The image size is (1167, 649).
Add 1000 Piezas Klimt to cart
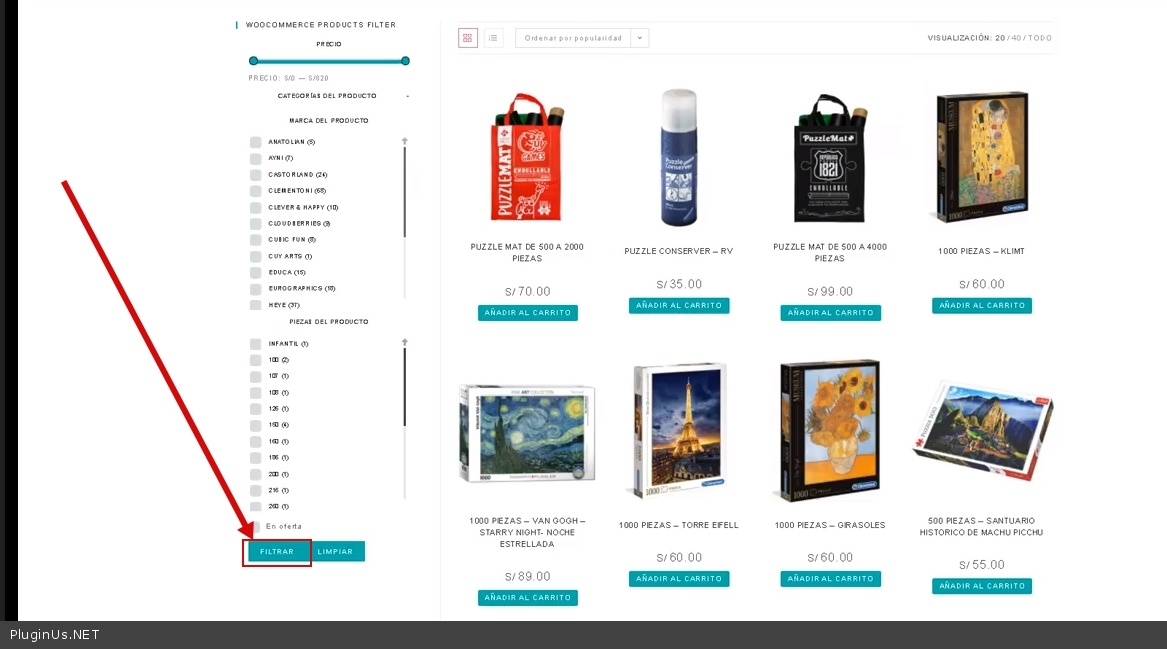click(981, 306)
